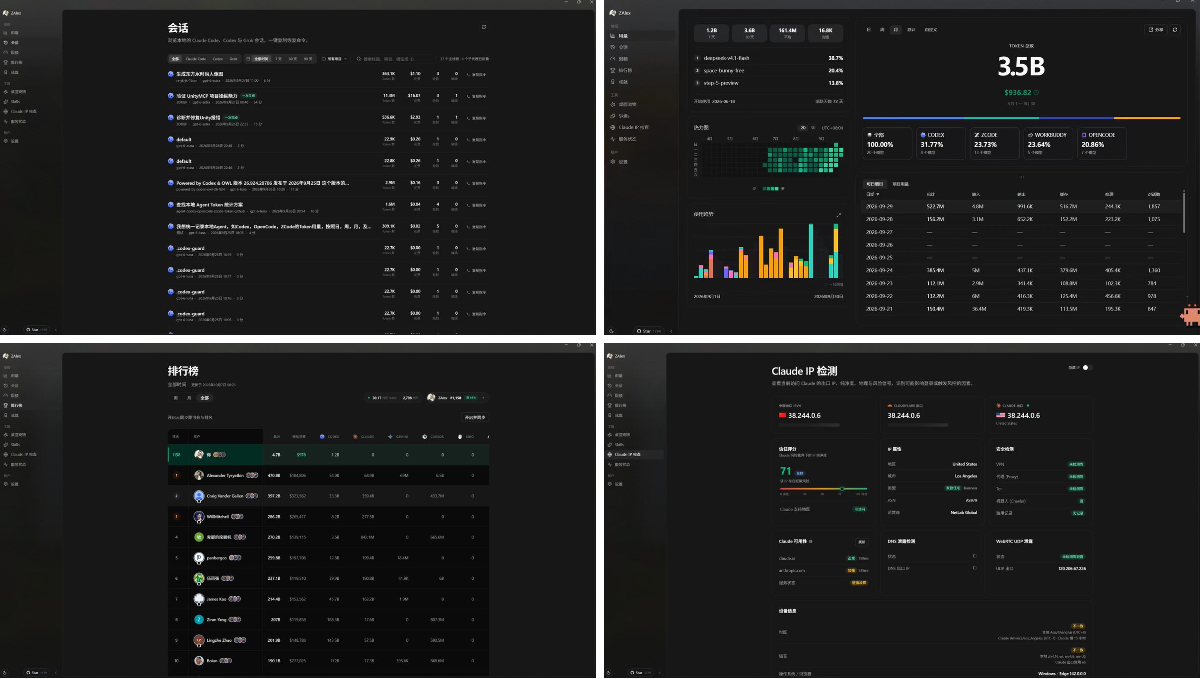Viewport: 1200px width, 679px height.
Task: Toggle the IP hide switch in Claude IP 检测
Action: click(x=1087, y=368)
